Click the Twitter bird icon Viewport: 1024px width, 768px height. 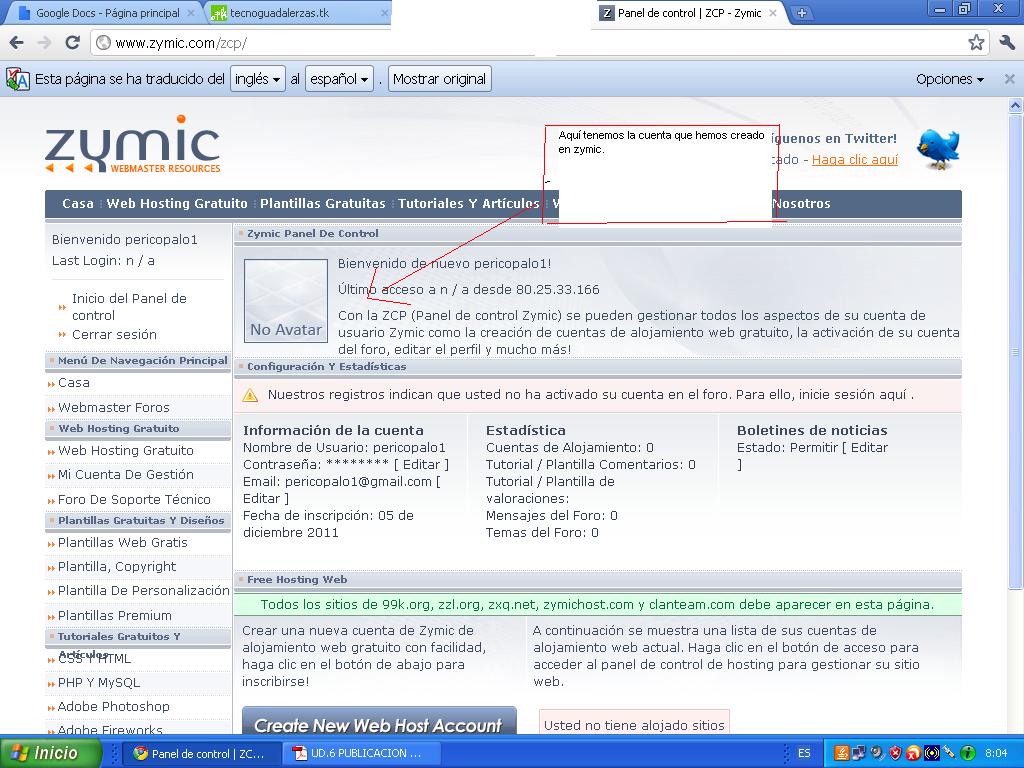point(938,149)
